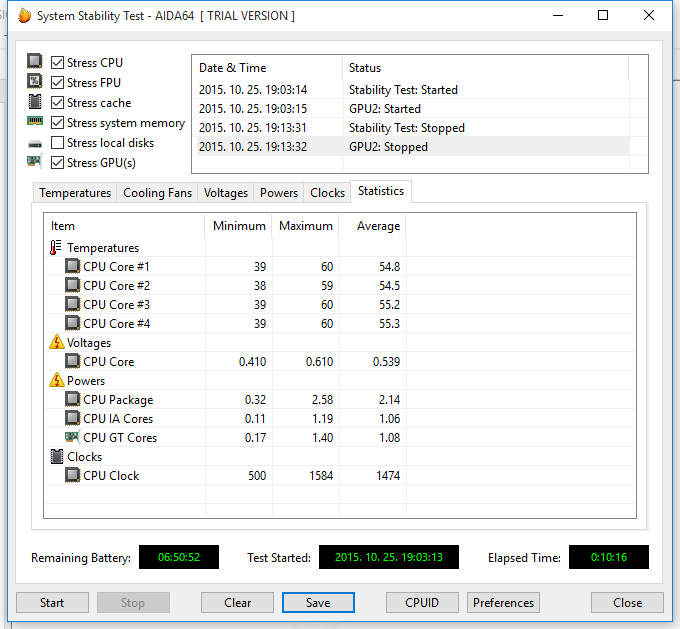Enable the Stress local disks checkbox

57,143
